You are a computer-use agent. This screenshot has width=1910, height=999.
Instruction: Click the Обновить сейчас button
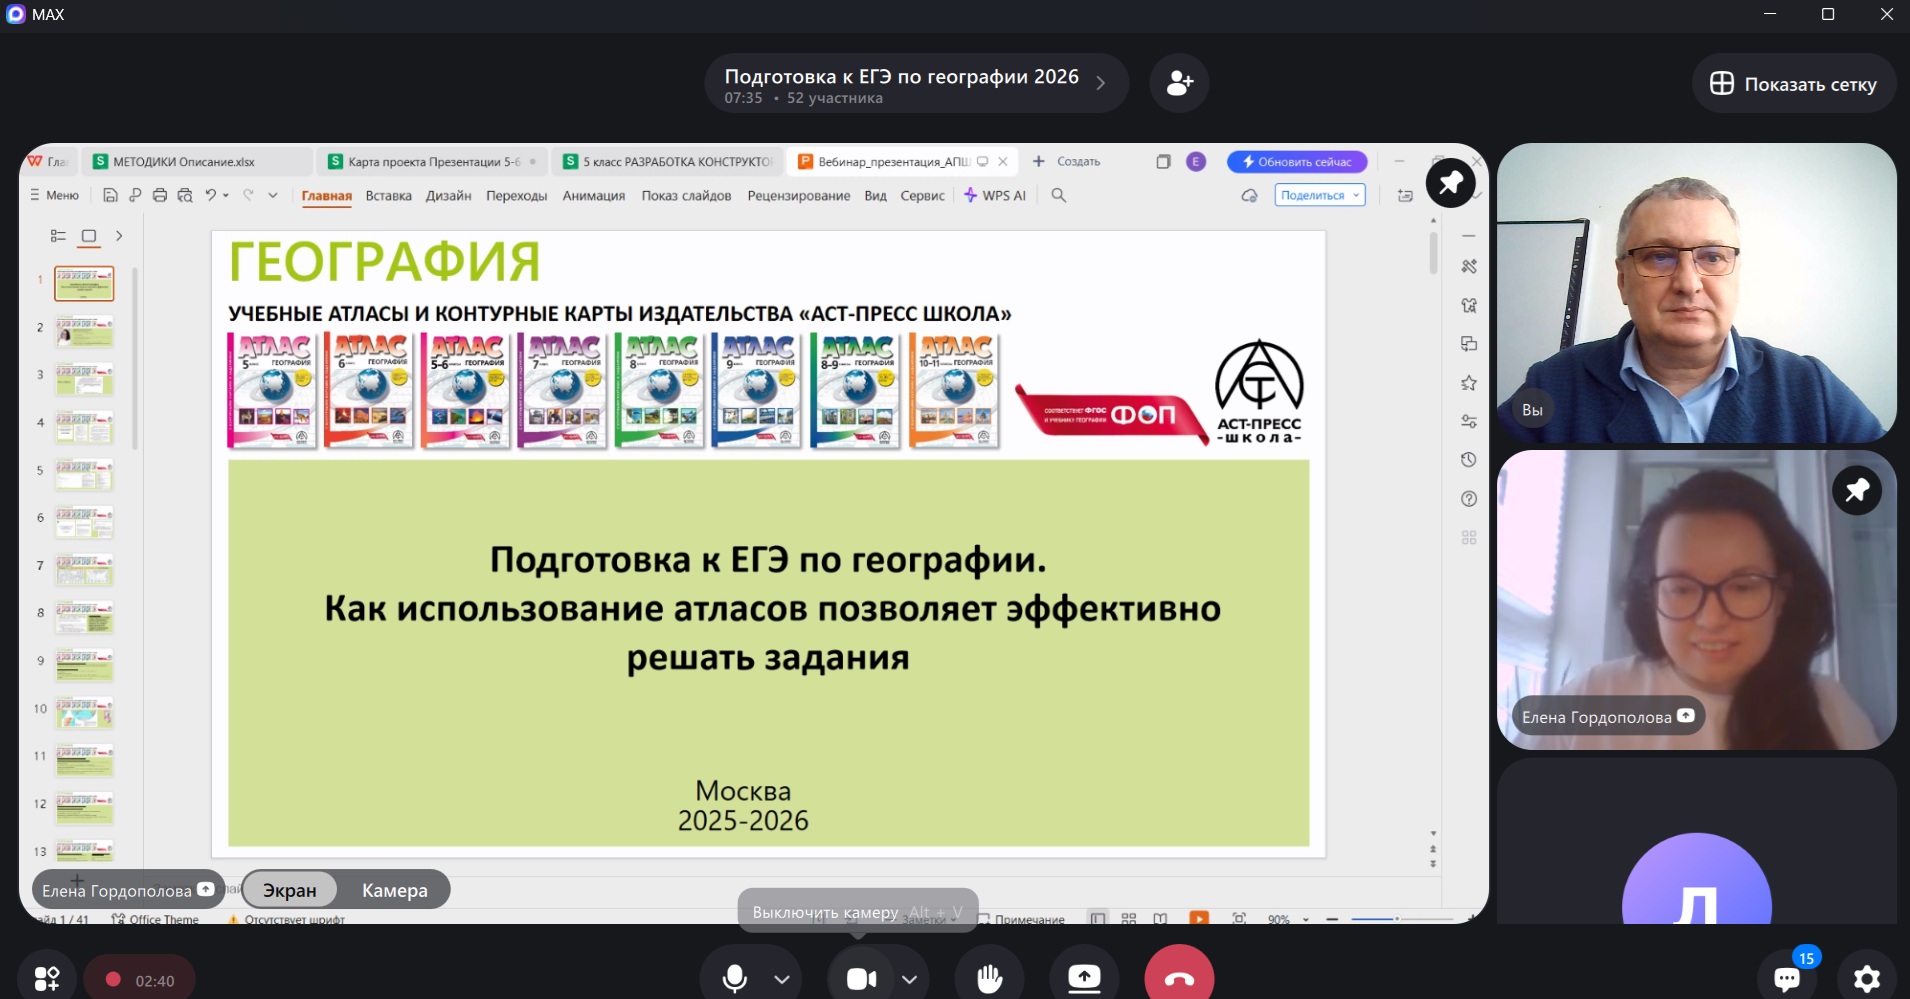(1296, 161)
